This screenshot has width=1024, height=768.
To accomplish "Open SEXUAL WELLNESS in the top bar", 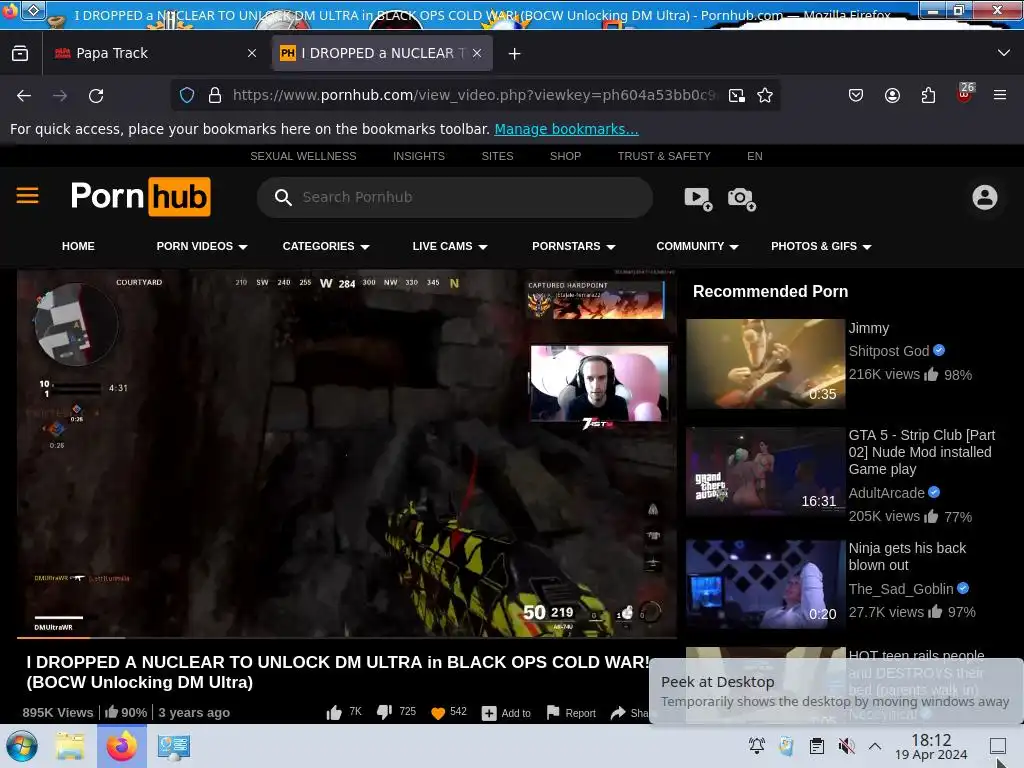I will point(303,156).
